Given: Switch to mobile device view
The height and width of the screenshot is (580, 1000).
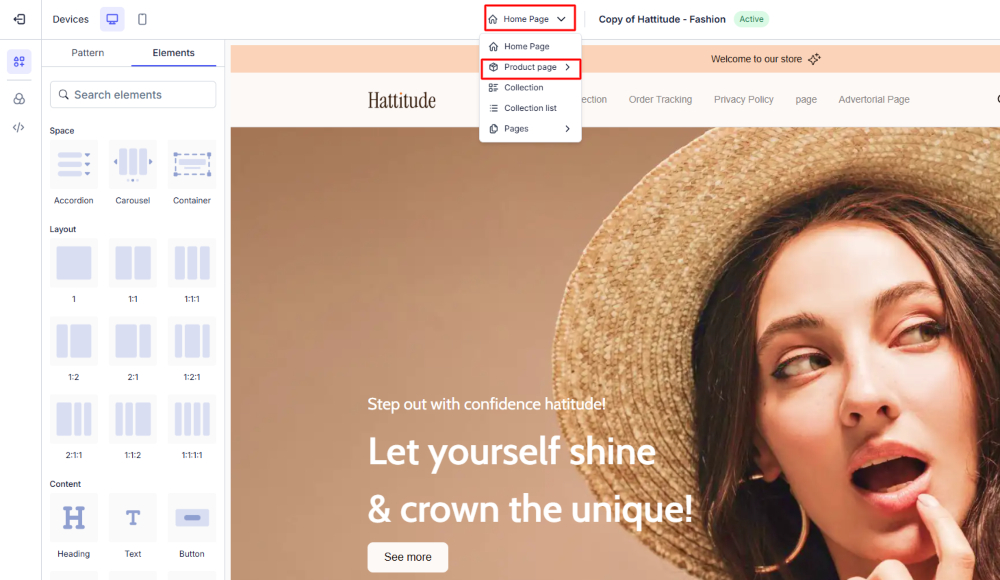Looking at the screenshot, I should [142, 19].
